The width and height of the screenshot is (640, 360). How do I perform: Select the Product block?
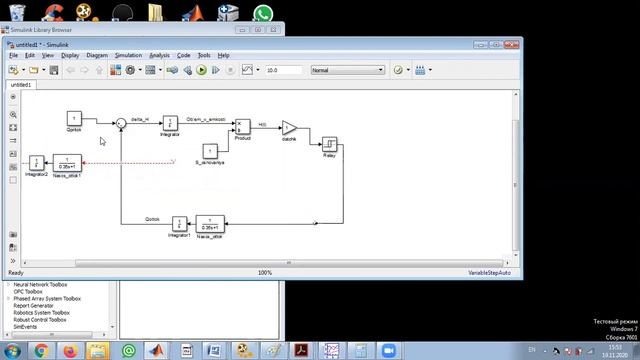(x=243, y=127)
